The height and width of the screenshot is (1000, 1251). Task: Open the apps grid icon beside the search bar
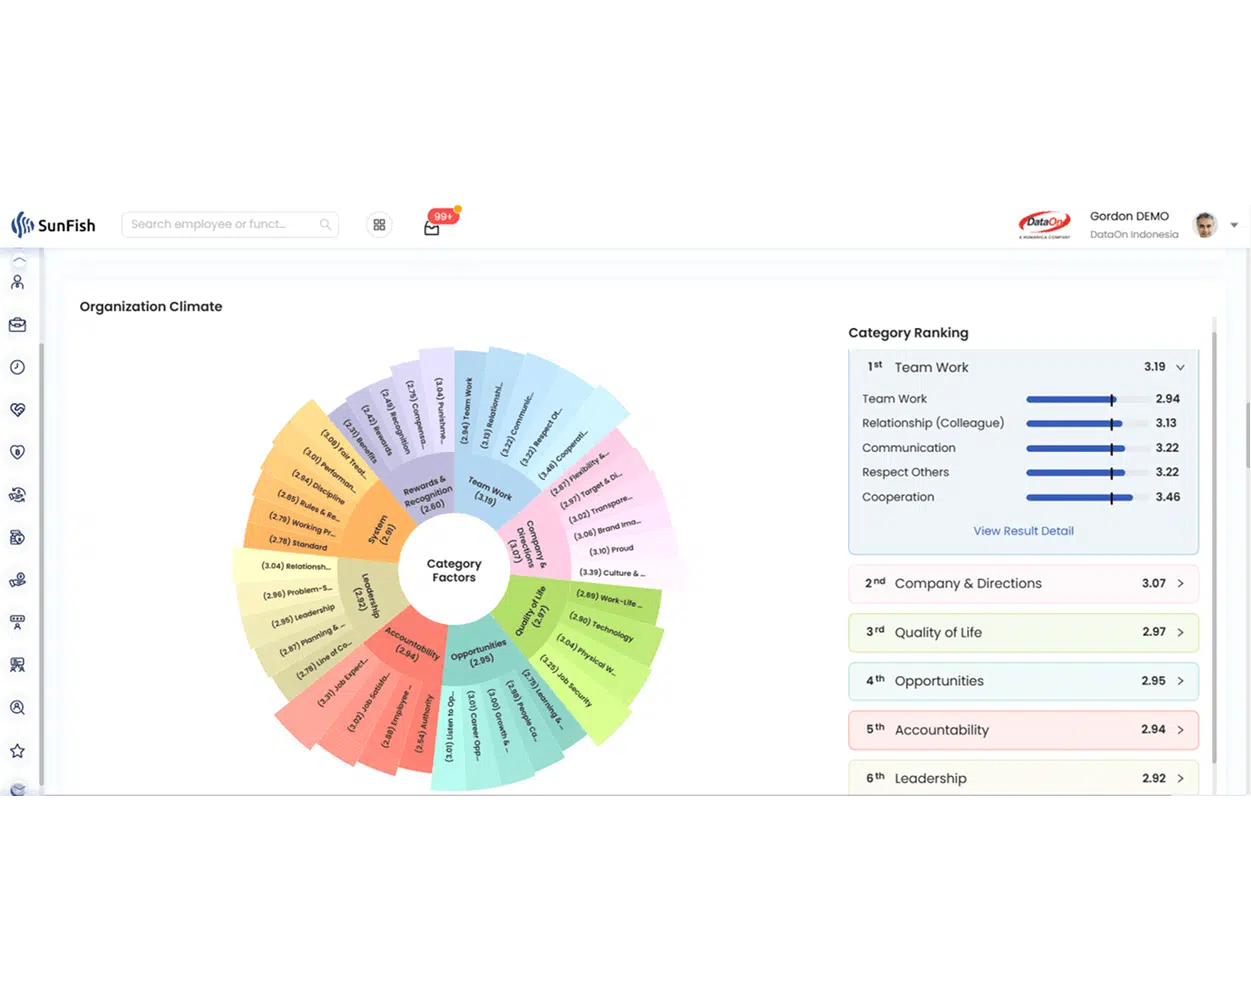(379, 224)
